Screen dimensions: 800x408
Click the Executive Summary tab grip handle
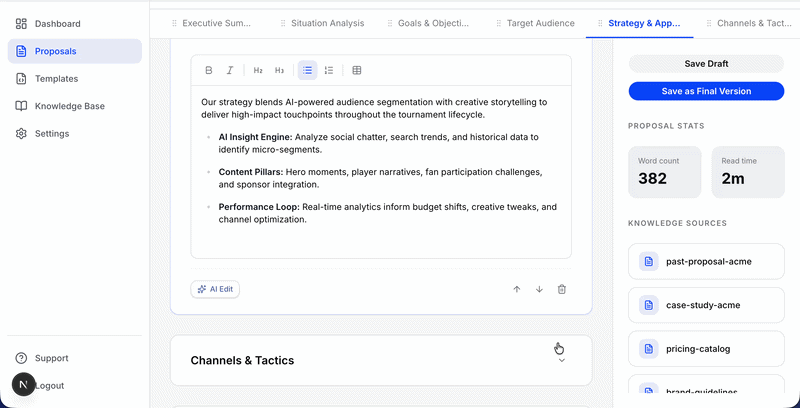tap(174, 23)
